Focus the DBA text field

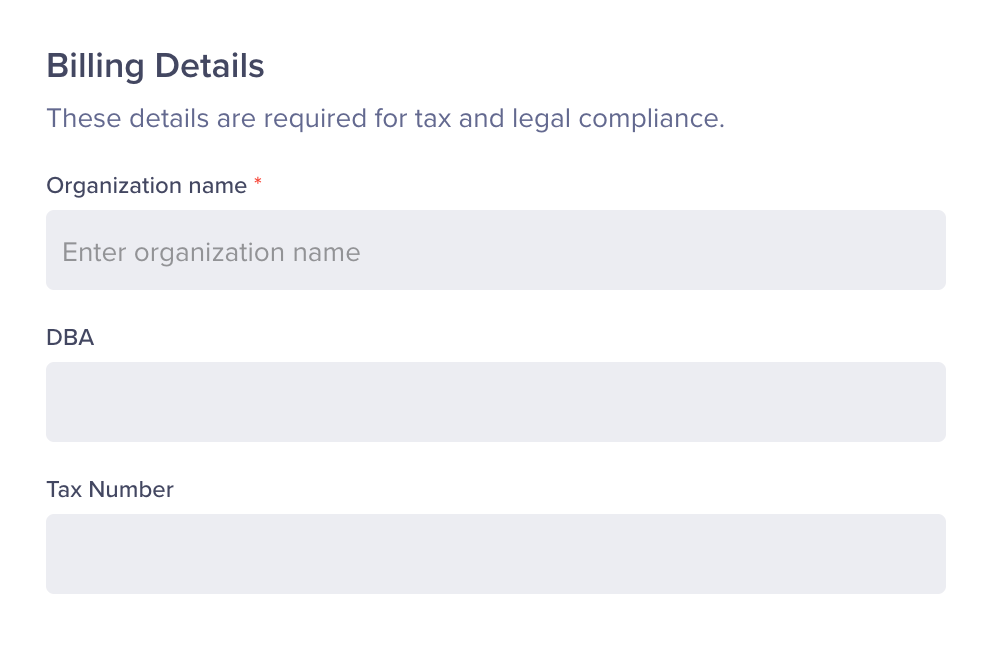click(496, 402)
